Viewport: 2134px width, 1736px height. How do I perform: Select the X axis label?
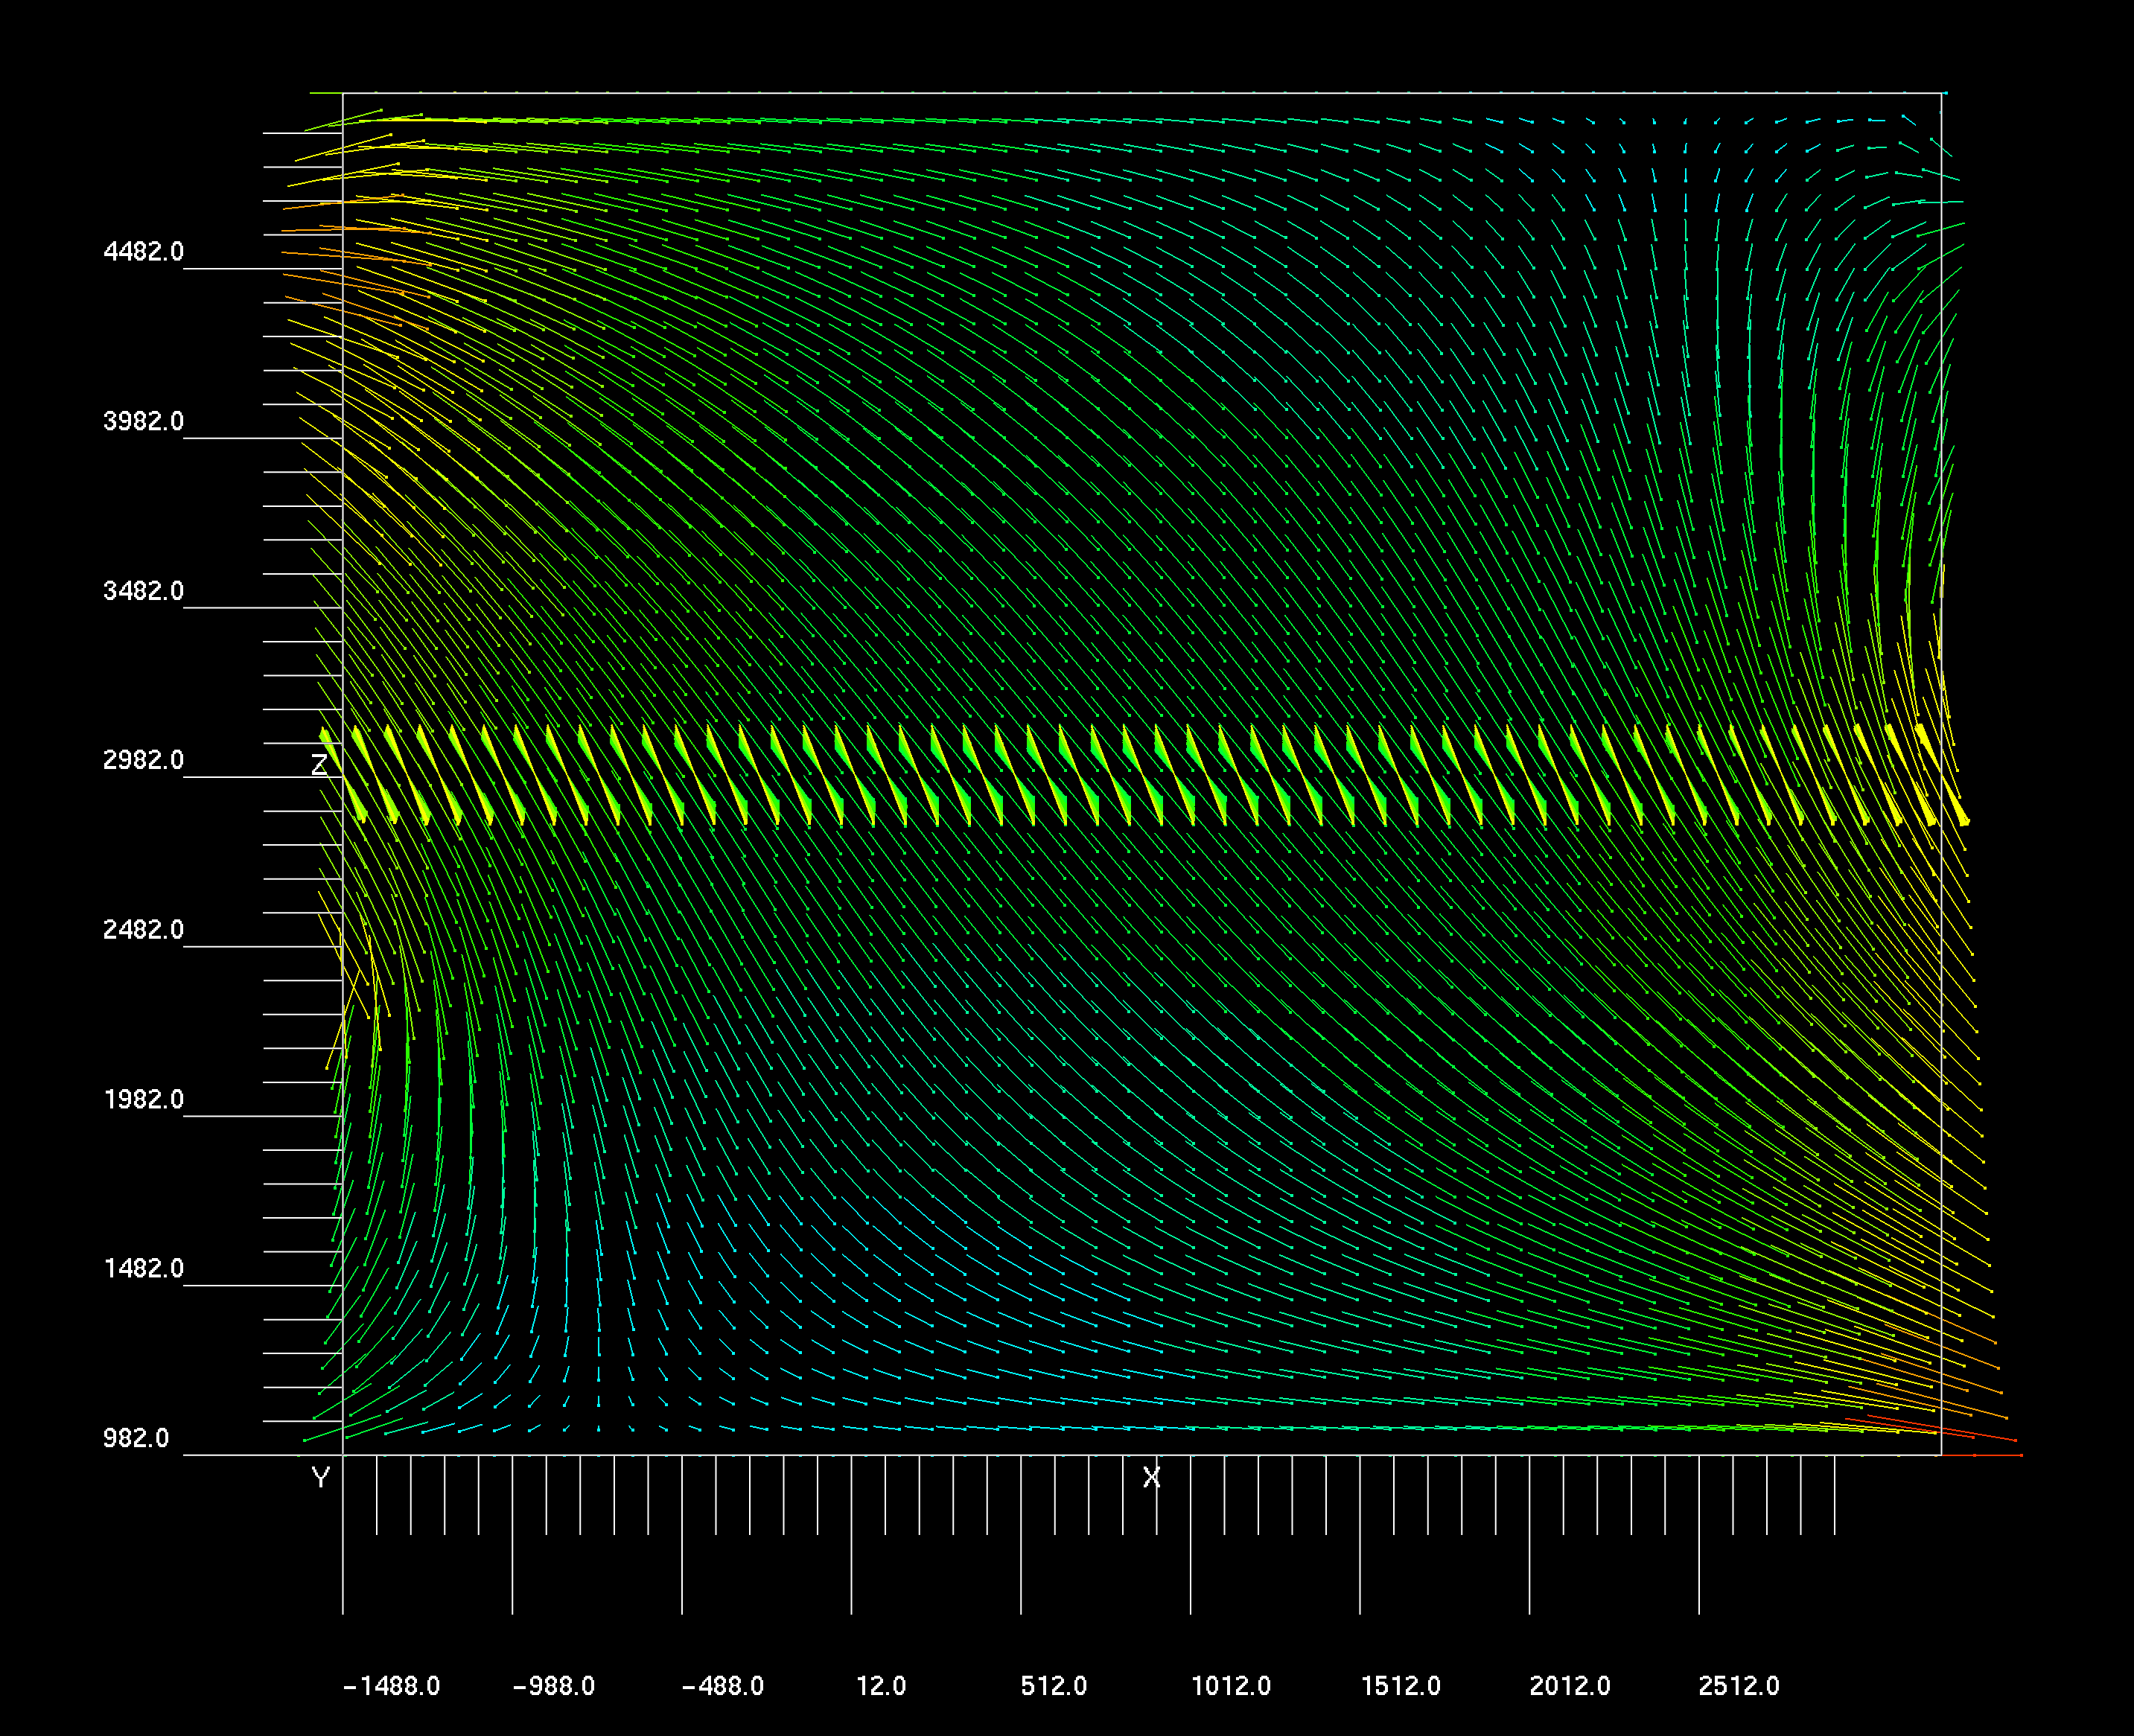point(1152,1476)
